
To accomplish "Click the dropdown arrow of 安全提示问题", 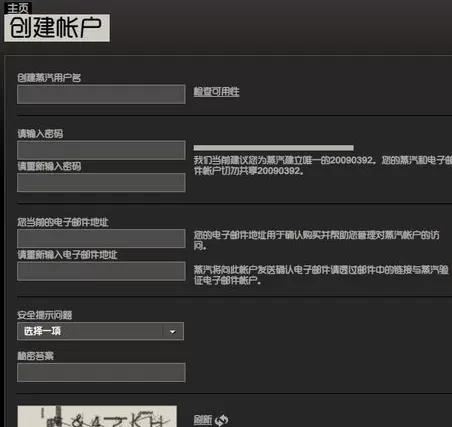I will 173,332.
